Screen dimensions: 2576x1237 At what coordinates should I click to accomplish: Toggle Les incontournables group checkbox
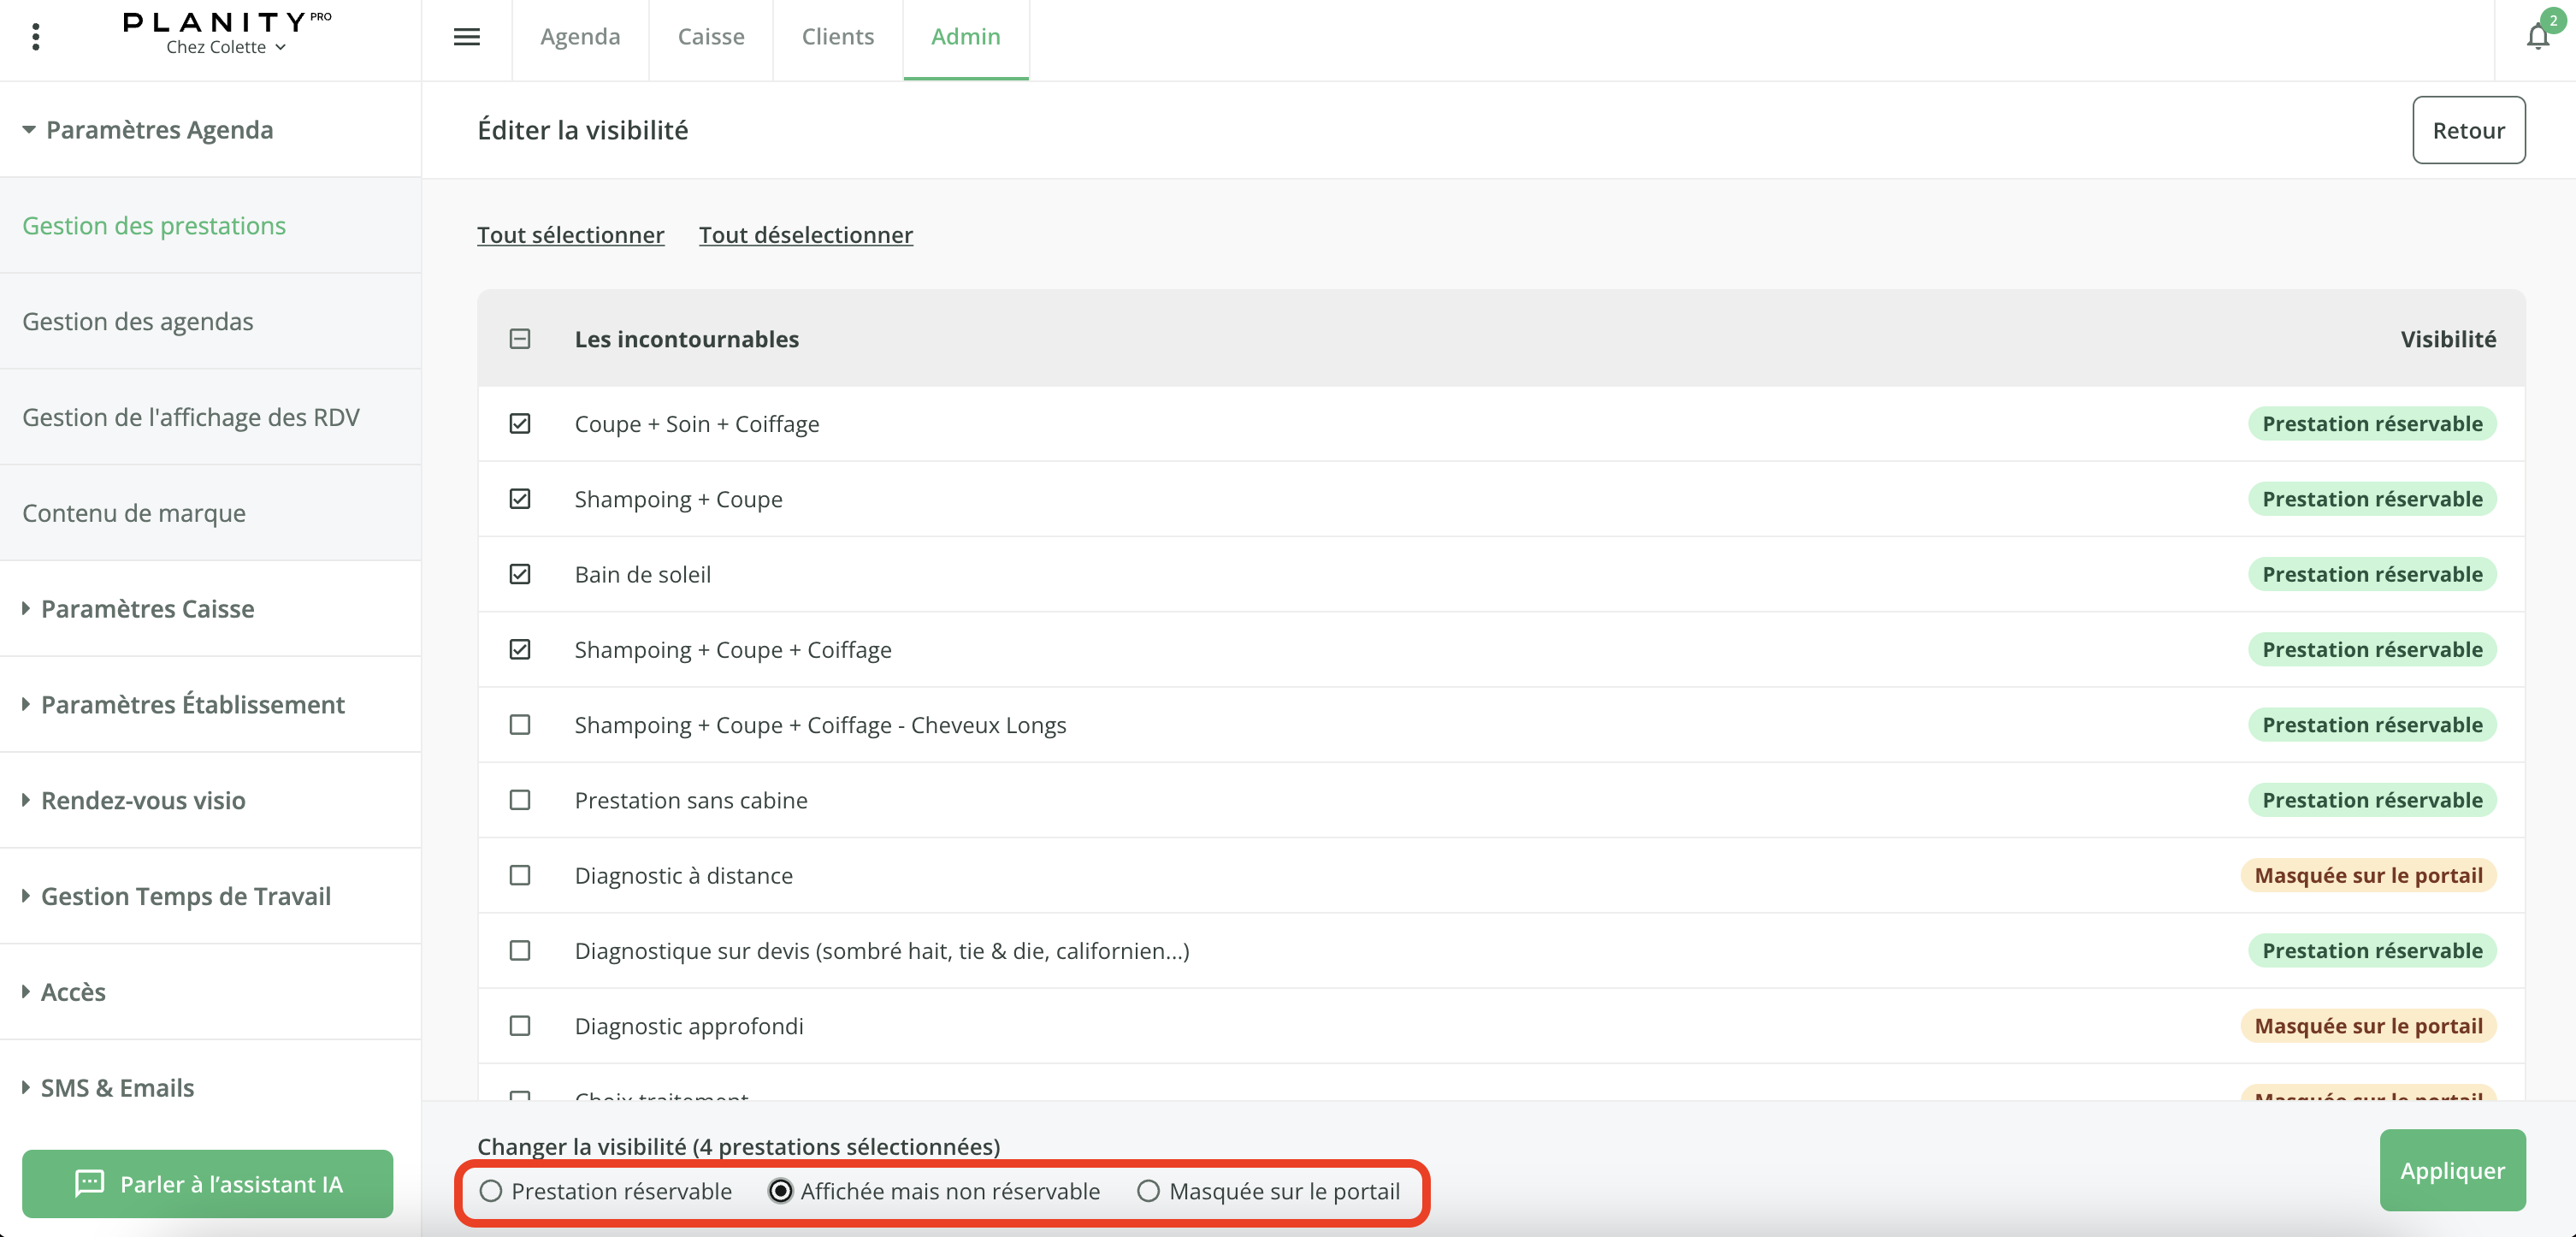pos(520,339)
